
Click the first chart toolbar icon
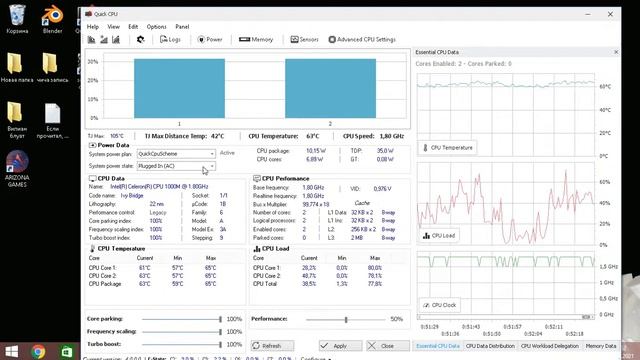[x=91, y=40]
